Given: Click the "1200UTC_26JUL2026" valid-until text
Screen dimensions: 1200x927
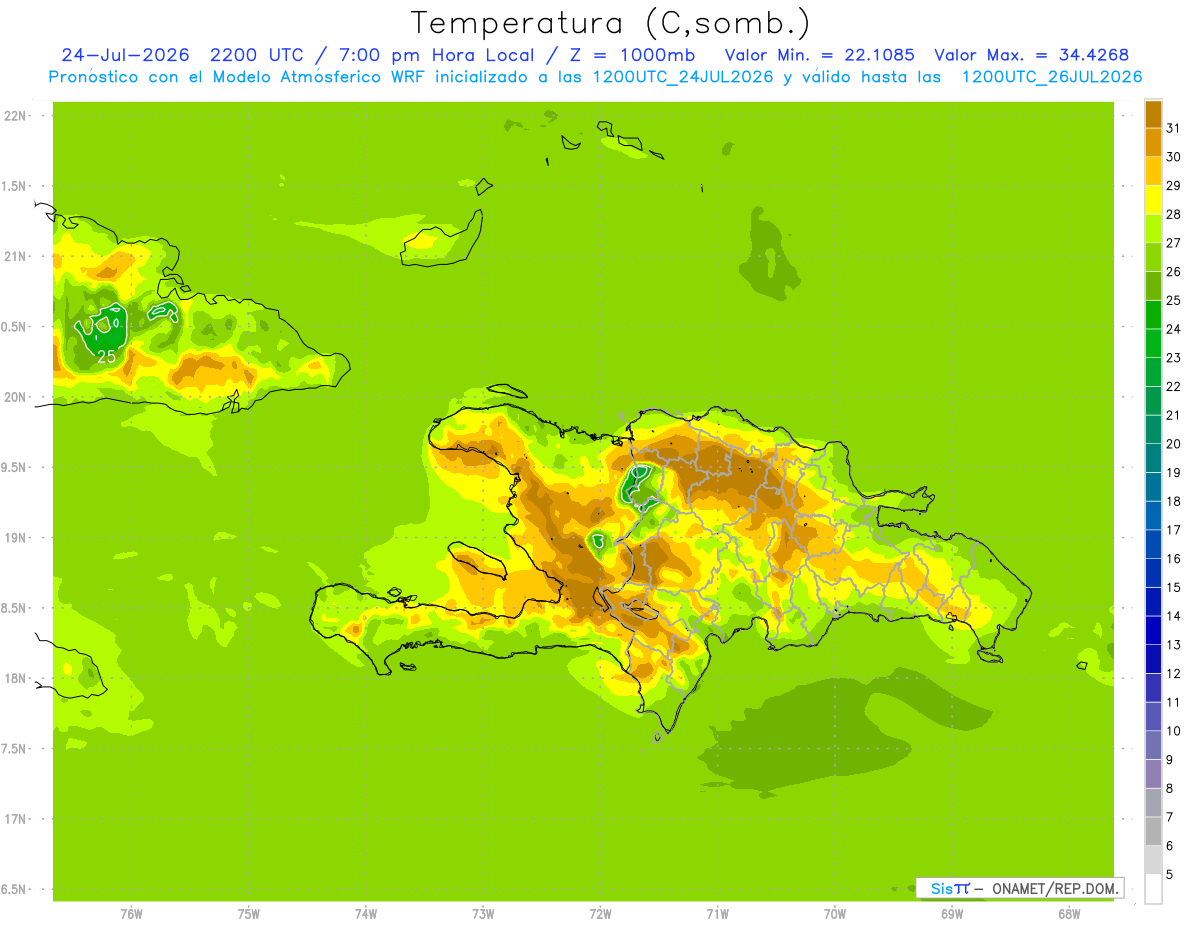Looking at the screenshot, I should (1052, 77).
